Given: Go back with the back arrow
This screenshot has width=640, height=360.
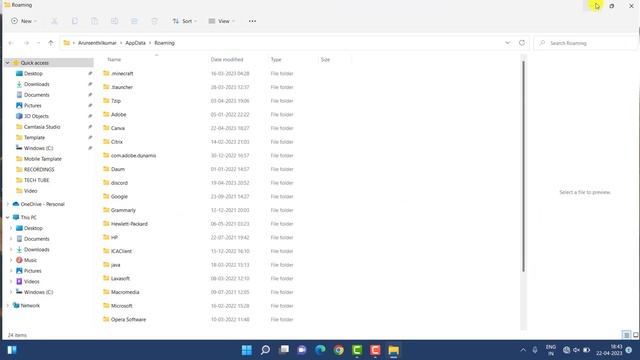Looking at the screenshot, I should 11,43.
